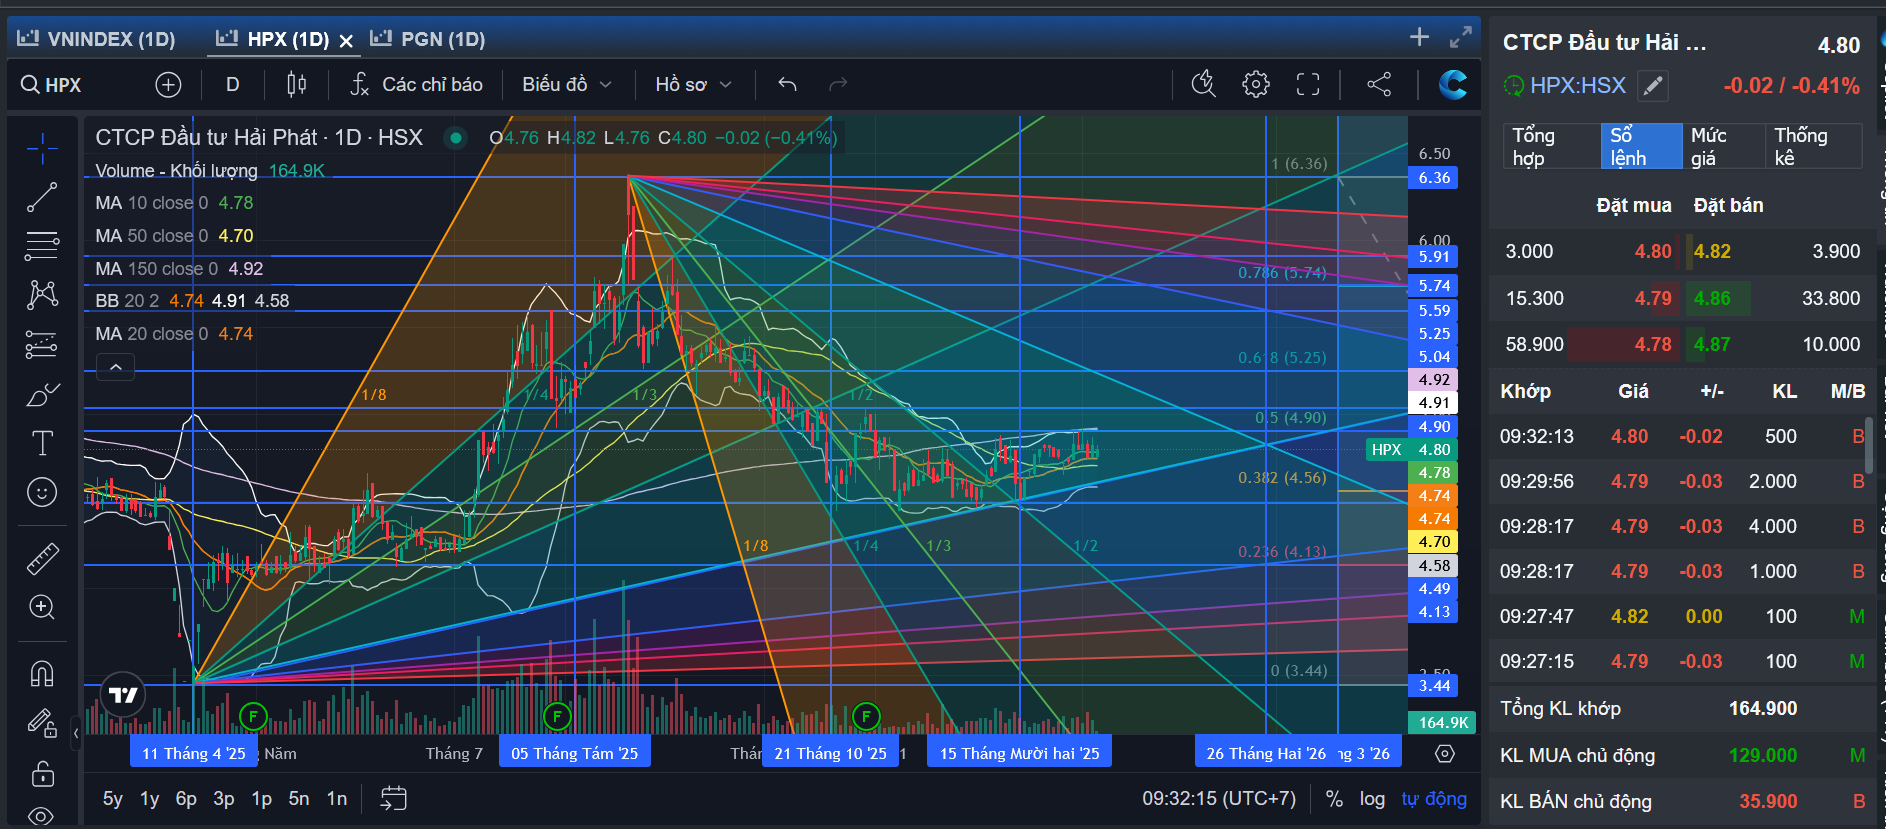1886x829 pixels.
Task: Click the timezone 09:32:15 (UTC+7)
Action: [1219, 799]
